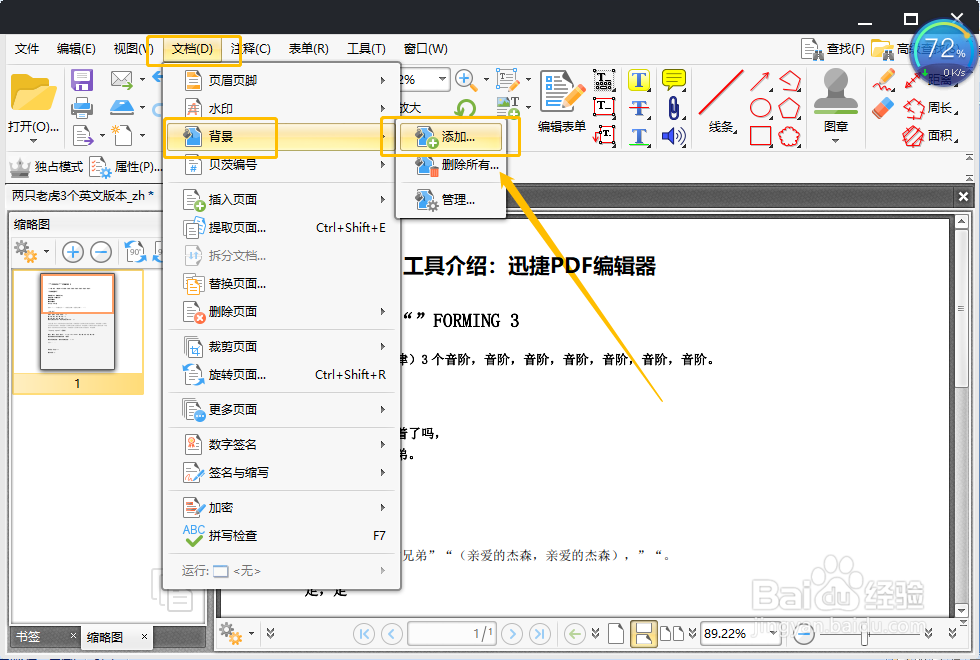Open the 窗口(W) menu
Image resolution: width=980 pixels, height=660 pixels.
click(426, 49)
